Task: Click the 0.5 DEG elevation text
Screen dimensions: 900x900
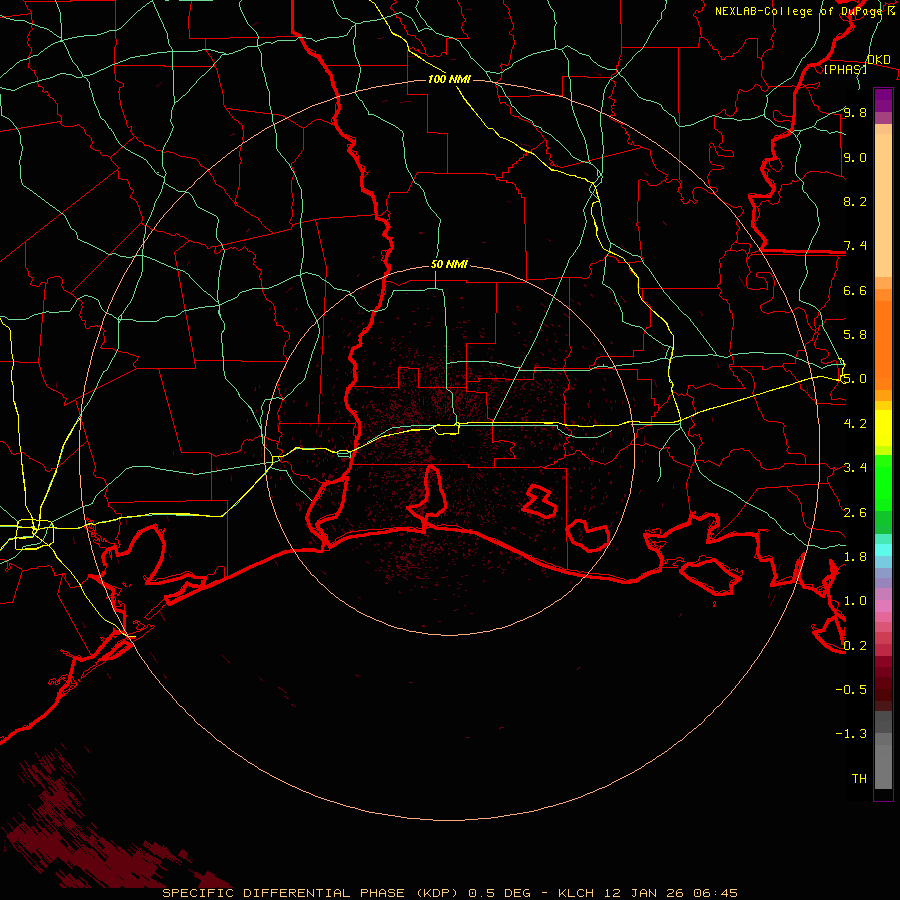Action: tap(499, 893)
